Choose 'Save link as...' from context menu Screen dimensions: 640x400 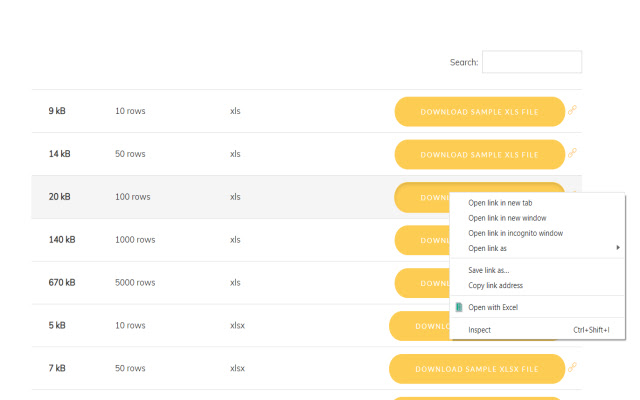pyautogui.click(x=489, y=270)
